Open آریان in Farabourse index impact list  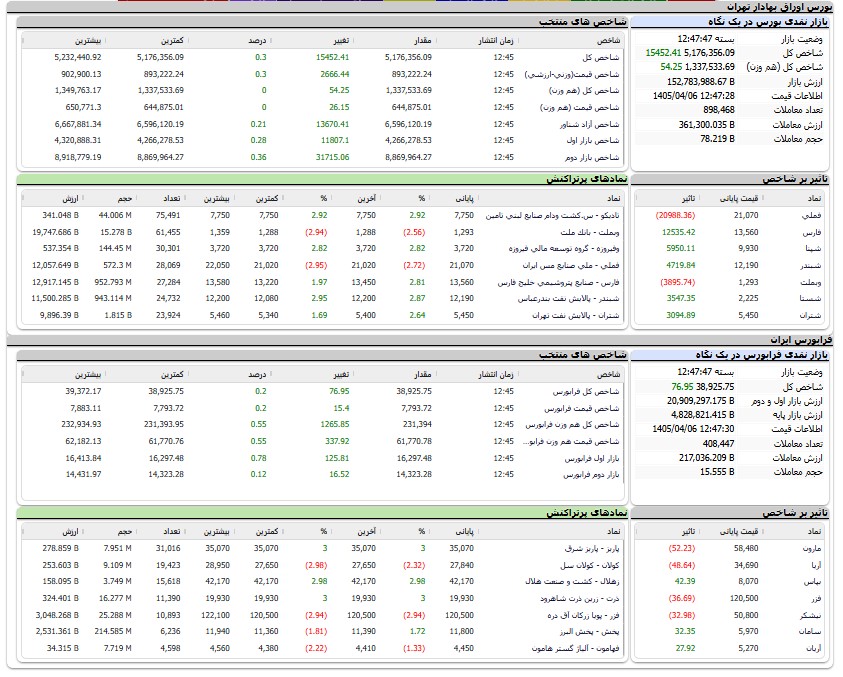[814, 649]
